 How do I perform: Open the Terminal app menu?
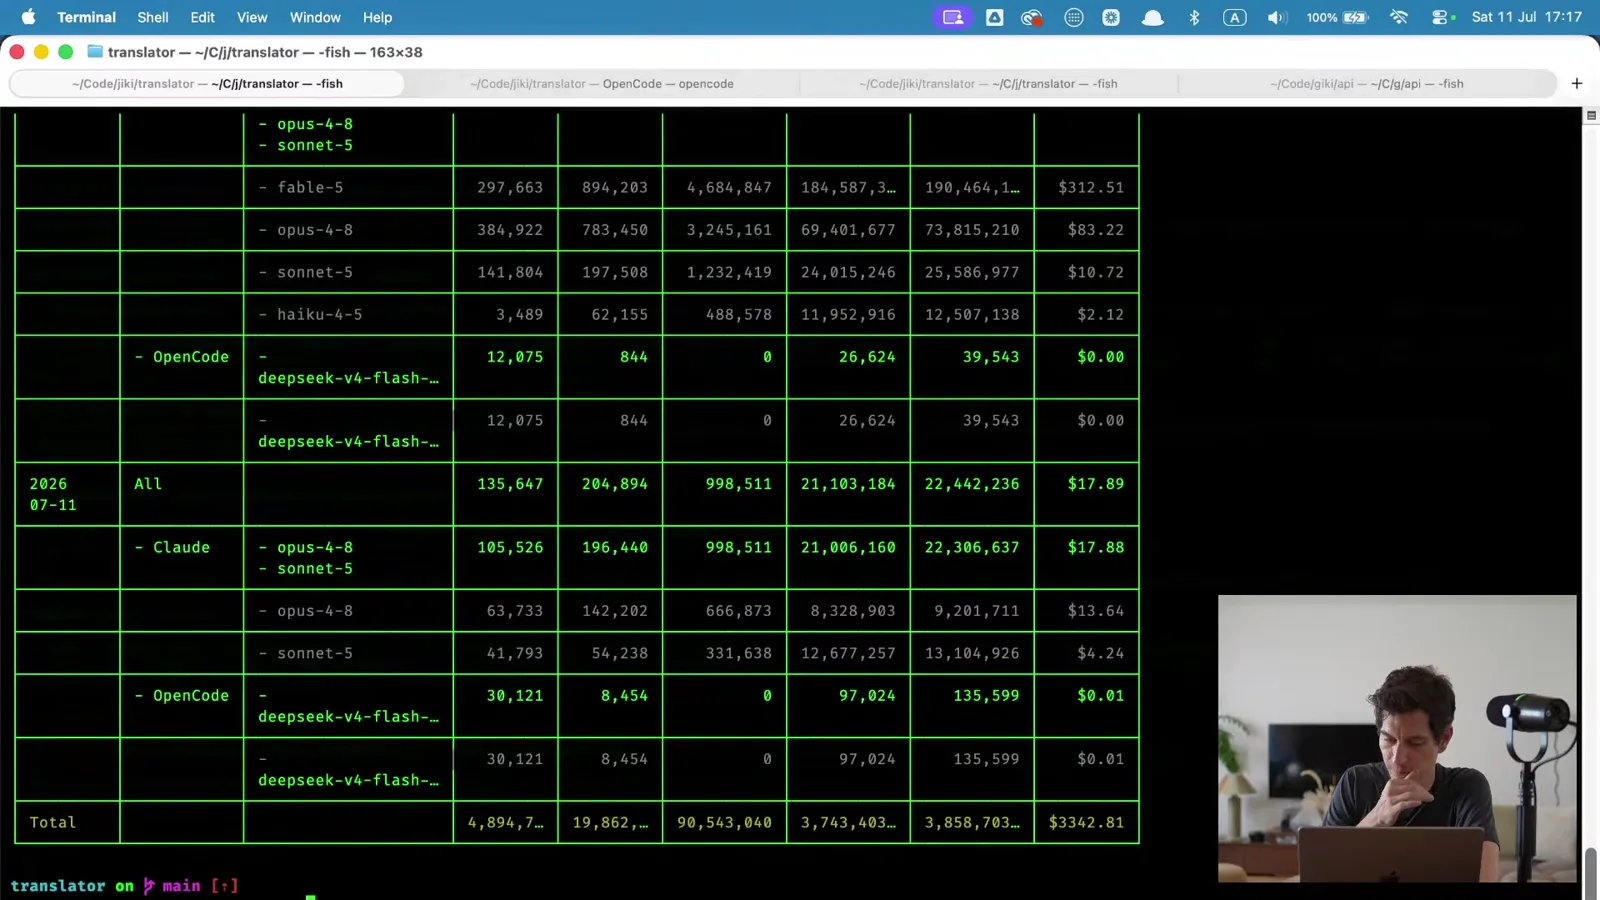click(x=86, y=17)
